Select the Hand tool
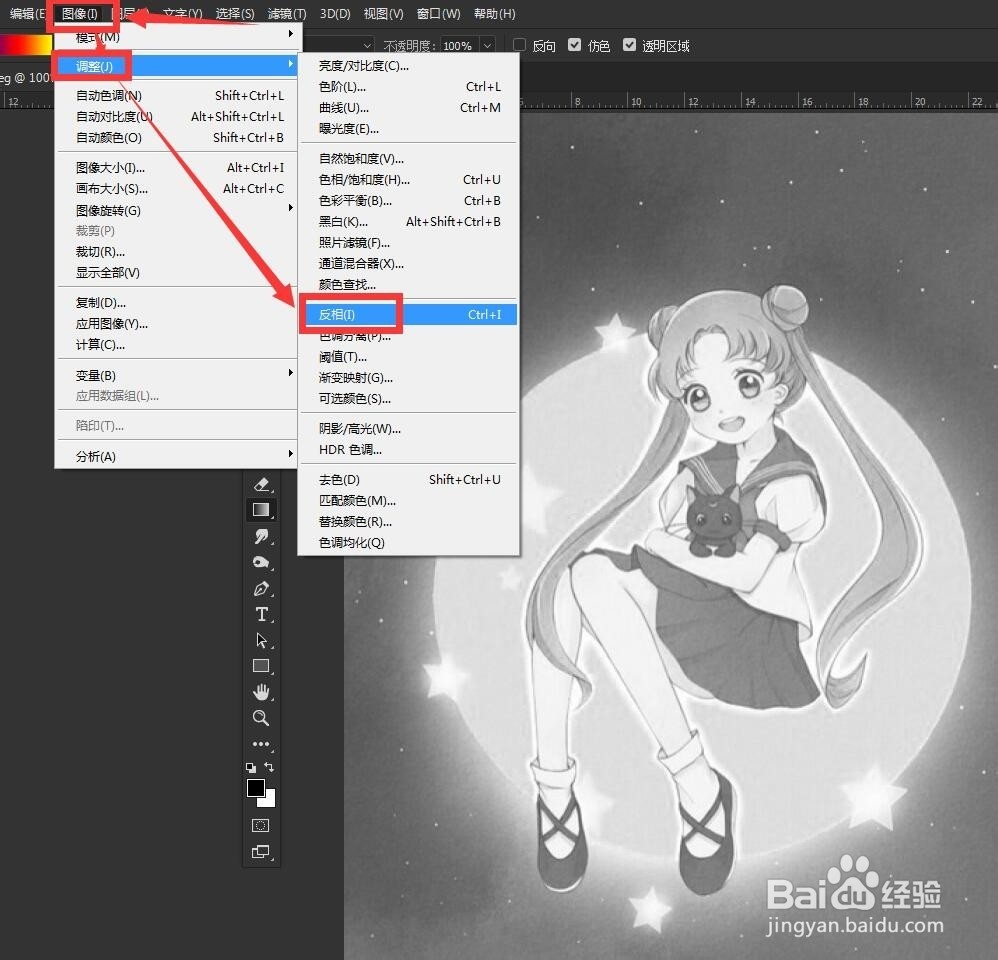Viewport: 998px width, 960px height. click(261, 692)
